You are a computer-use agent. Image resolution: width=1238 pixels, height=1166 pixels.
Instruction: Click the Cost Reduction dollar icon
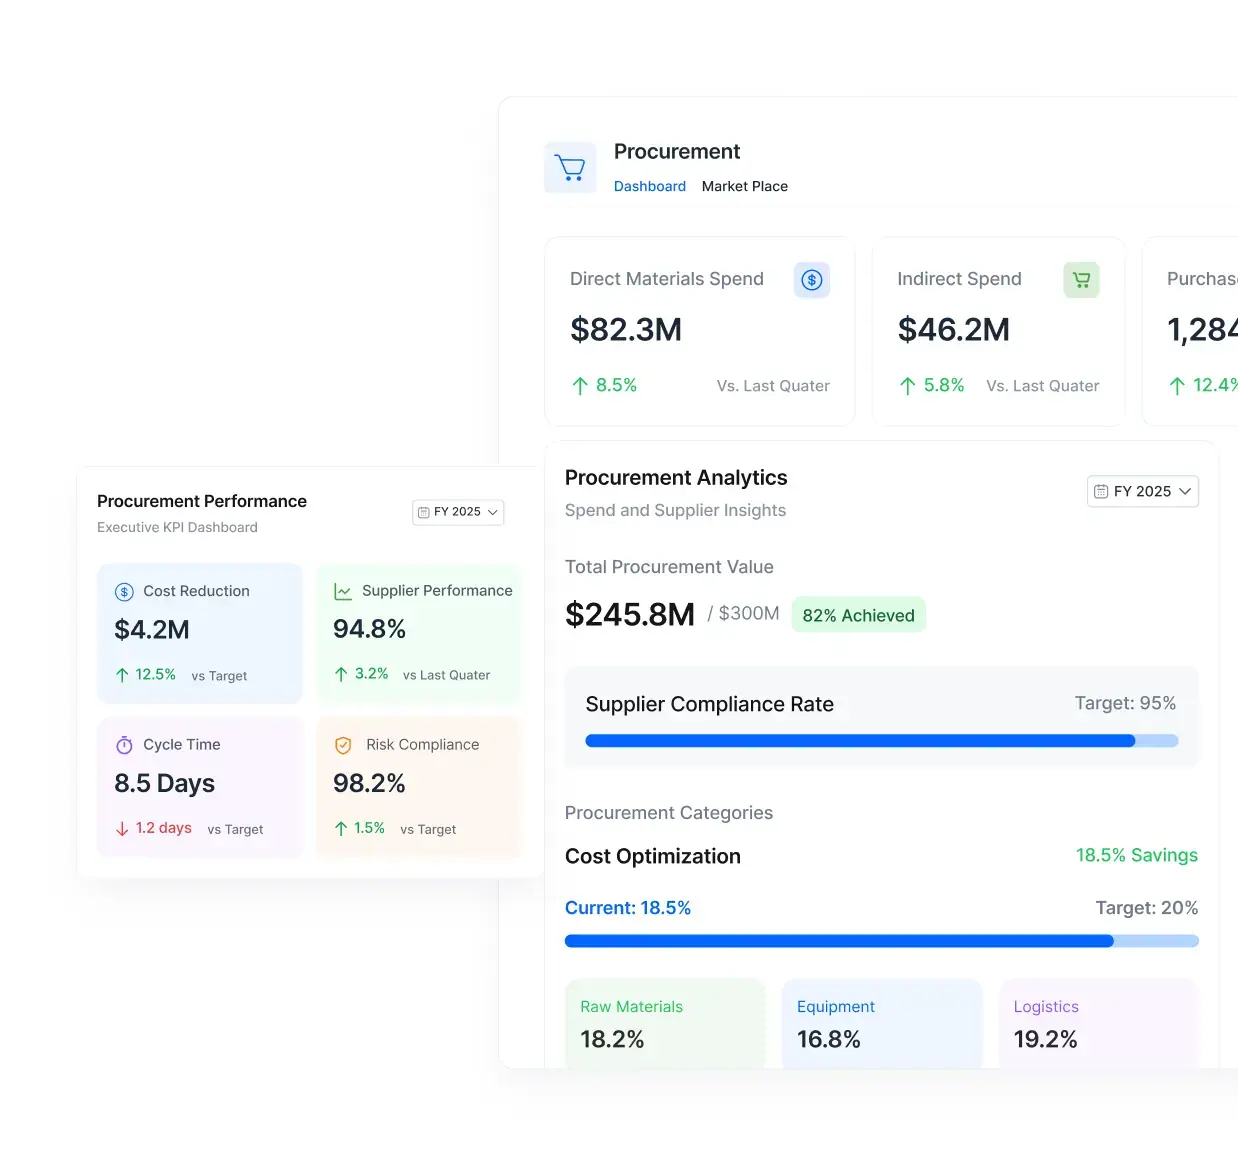point(124,592)
